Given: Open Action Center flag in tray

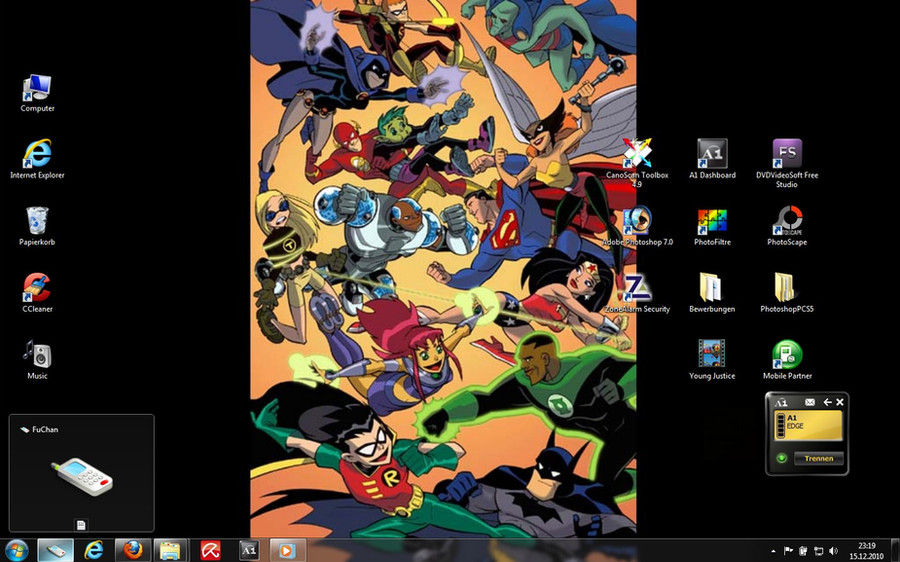Looking at the screenshot, I should [789, 551].
